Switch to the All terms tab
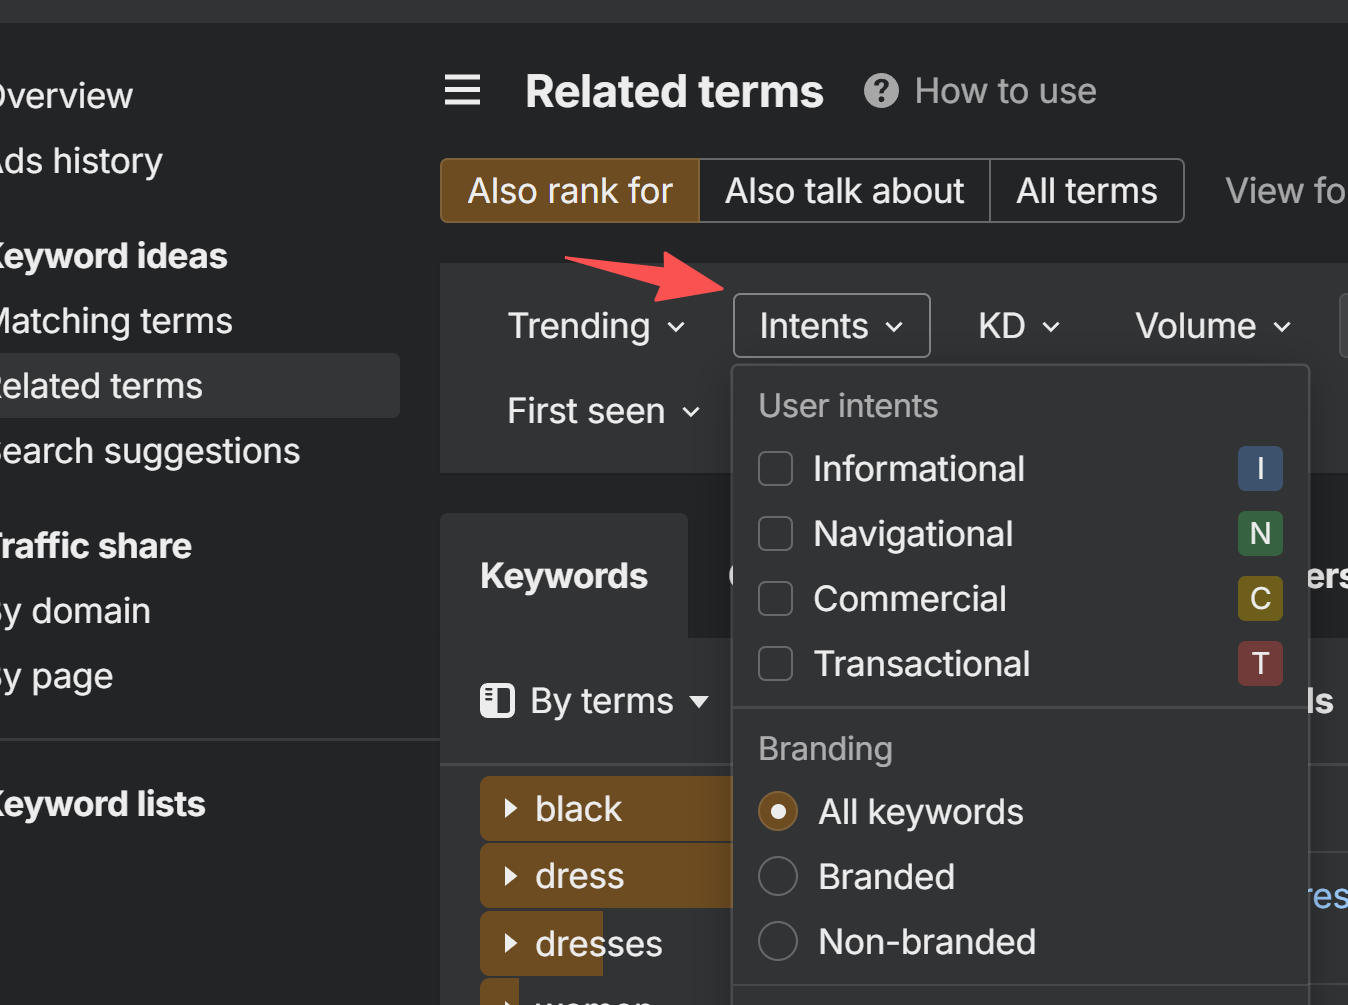Screen dimensions: 1348x1005 click(1086, 191)
